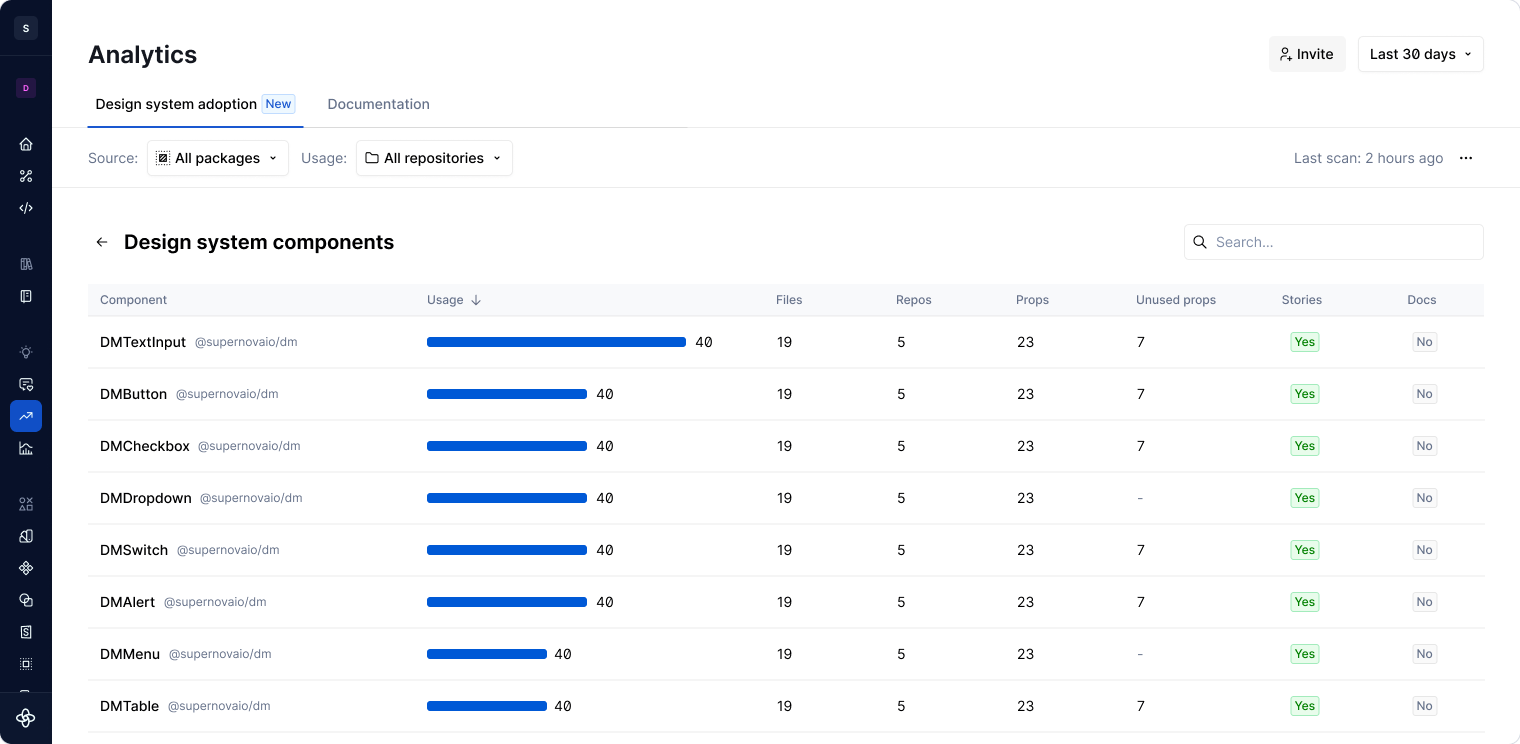Click the Stories column header

pos(1302,300)
